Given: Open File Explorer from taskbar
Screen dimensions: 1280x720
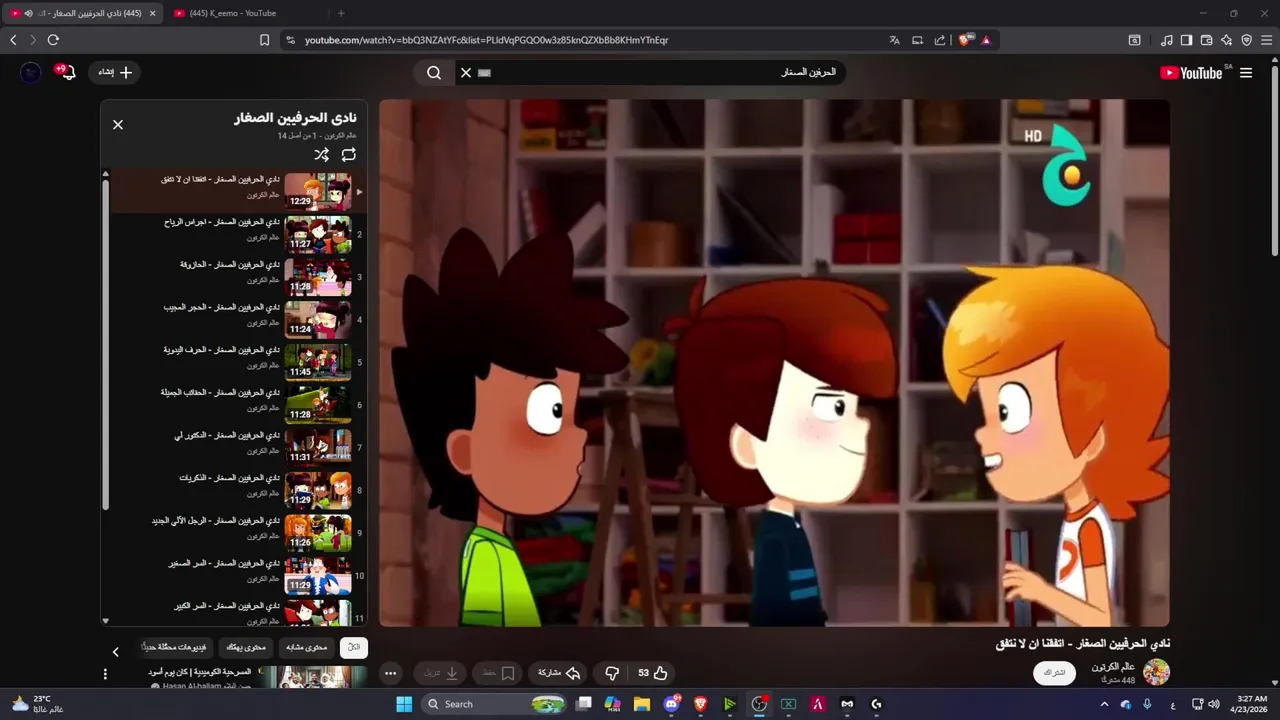Looking at the screenshot, I should tap(642, 704).
